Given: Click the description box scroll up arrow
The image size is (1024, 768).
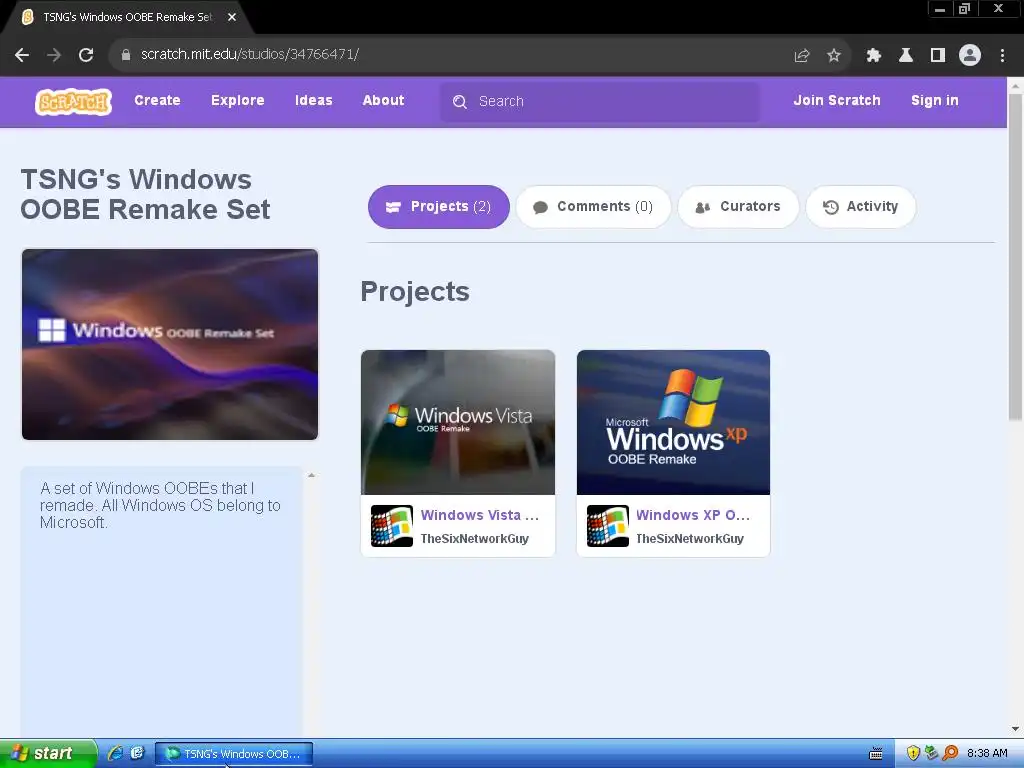Looking at the screenshot, I should (312, 475).
